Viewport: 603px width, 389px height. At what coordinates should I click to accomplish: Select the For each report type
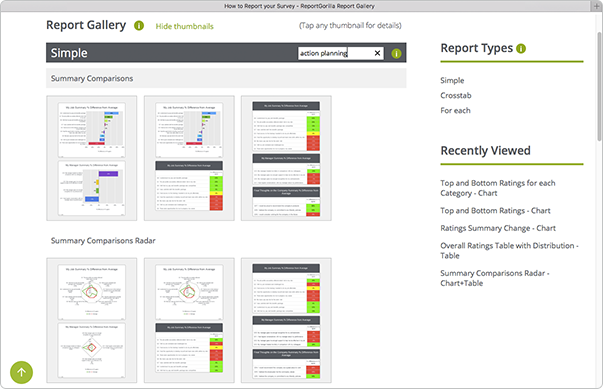(455, 110)
